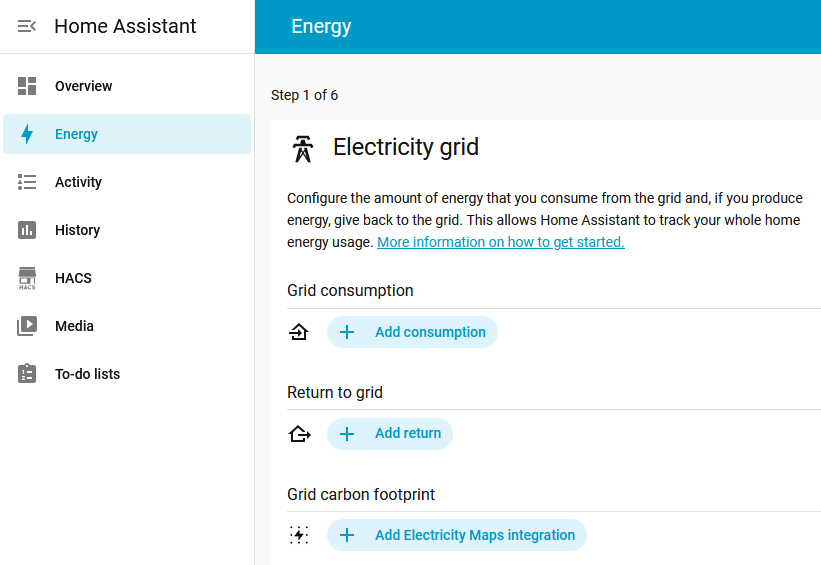This screenshot has height=565, width=821.
Task: Open the Overview sidebar item
Action: [x=127, y=86]
